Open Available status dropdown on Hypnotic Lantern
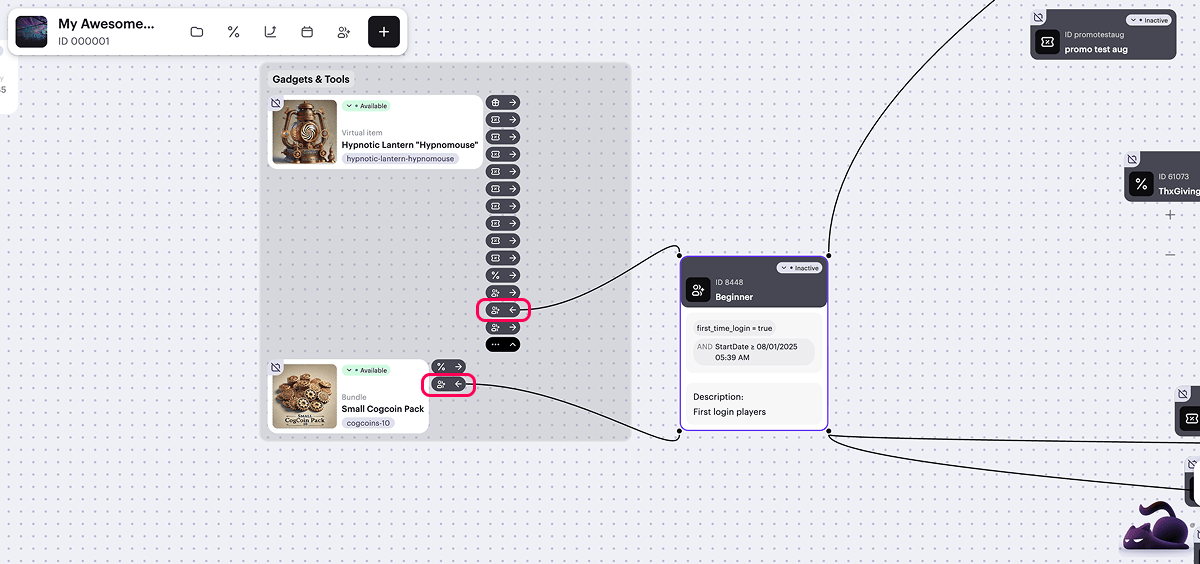This screenshot has height=564, width=1200. [366, 106]
